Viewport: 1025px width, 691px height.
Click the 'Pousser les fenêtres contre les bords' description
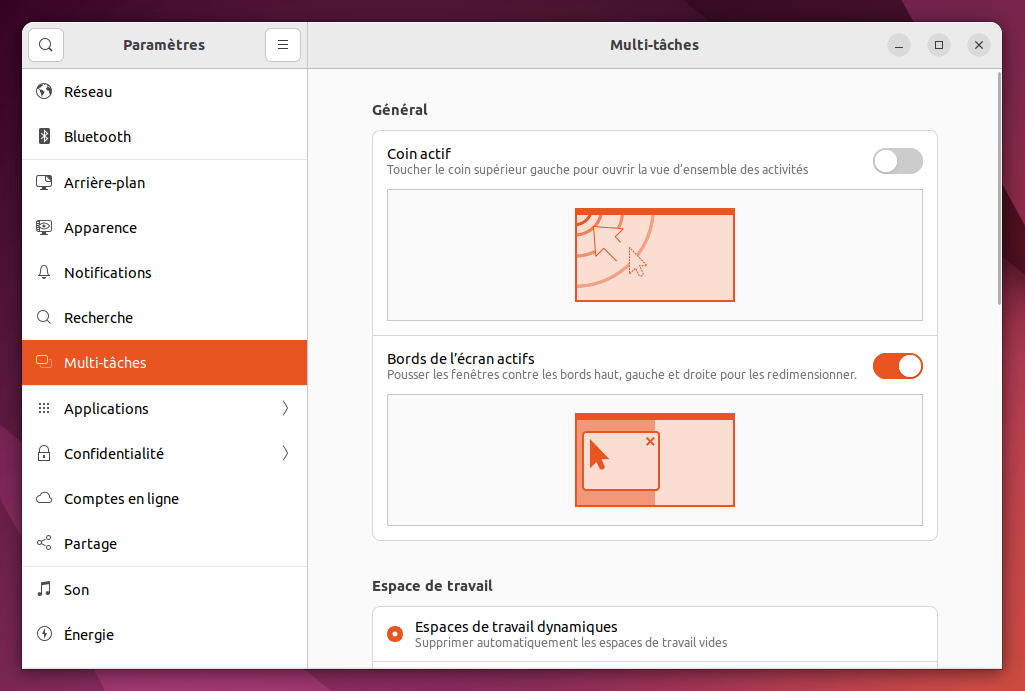pyautogui.click(x=622, y=375)
